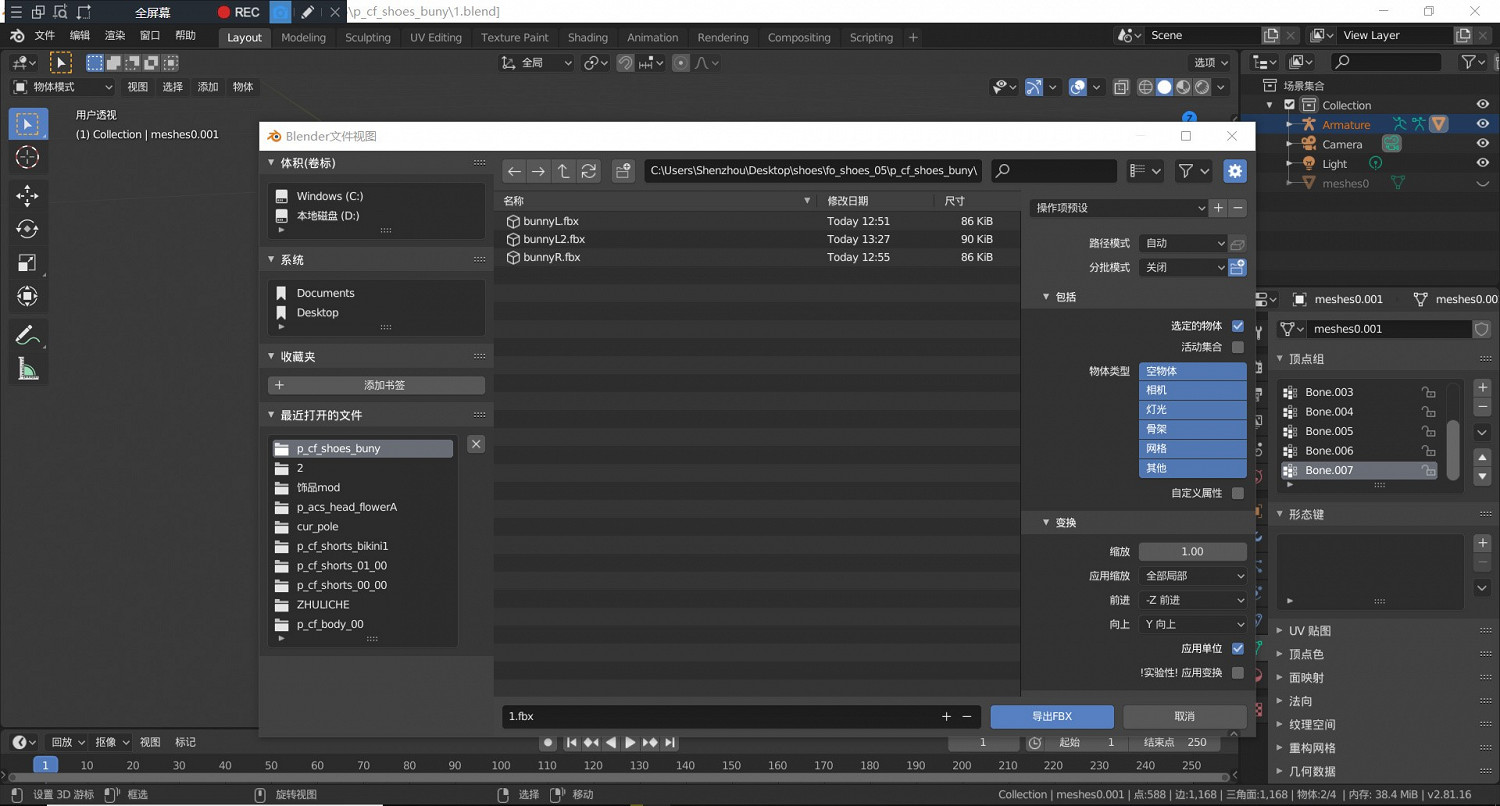This screenshot has height=806, width=1500.
Task: Click the 缩放 value field
Action: click(x=1192, y=552)
